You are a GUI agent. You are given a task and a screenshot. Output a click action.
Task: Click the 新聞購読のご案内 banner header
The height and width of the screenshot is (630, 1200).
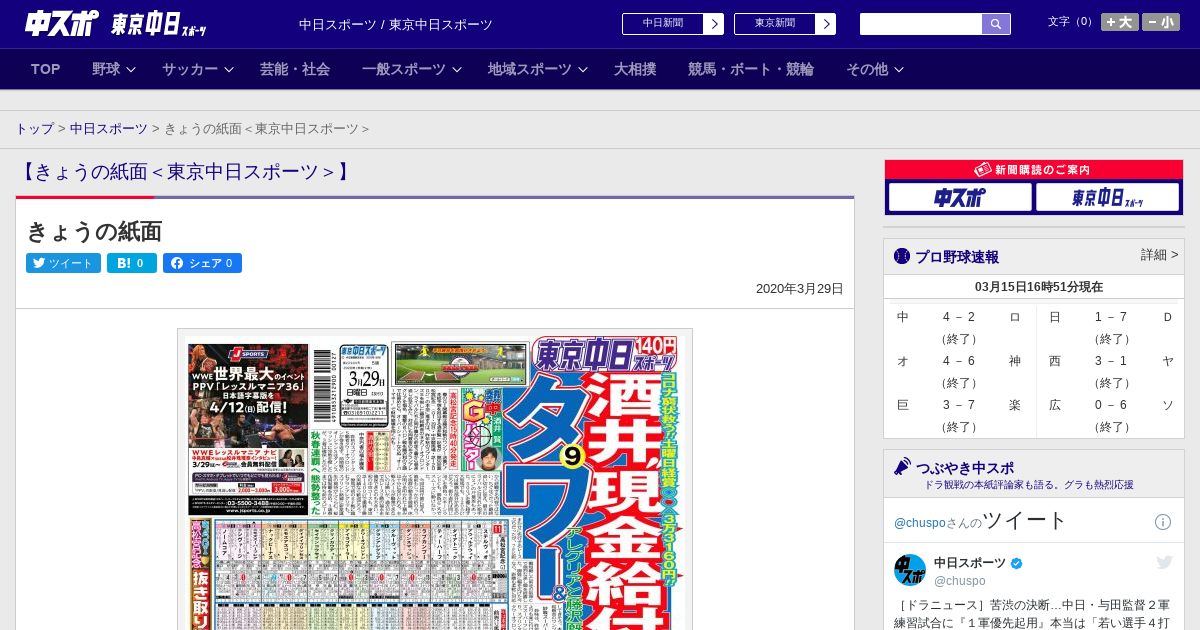click(x=1034, y=170)
